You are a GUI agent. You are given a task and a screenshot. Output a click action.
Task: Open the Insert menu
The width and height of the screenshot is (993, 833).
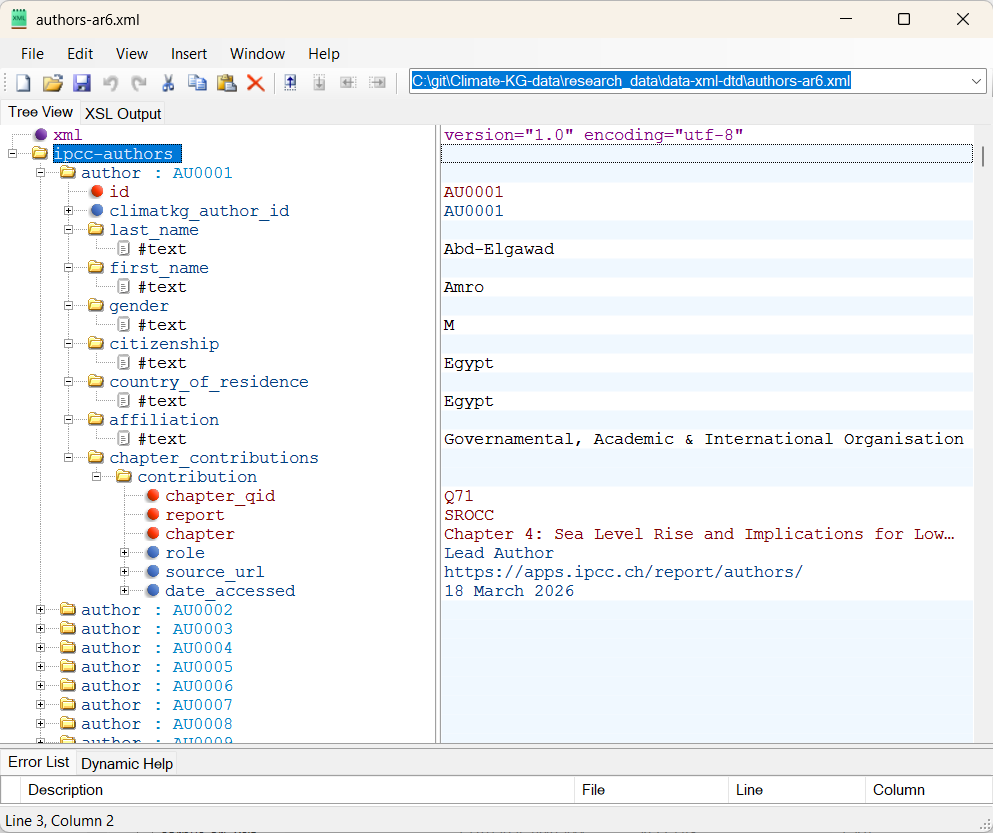click(189, 54)
